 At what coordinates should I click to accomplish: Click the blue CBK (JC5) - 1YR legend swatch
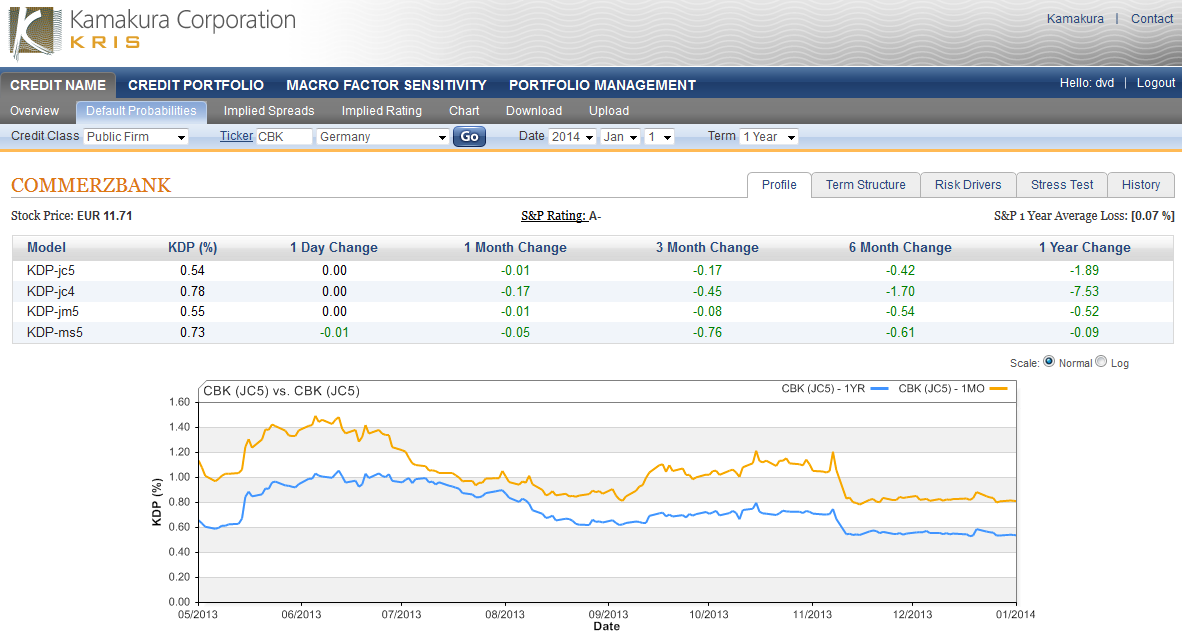[879, 389]
